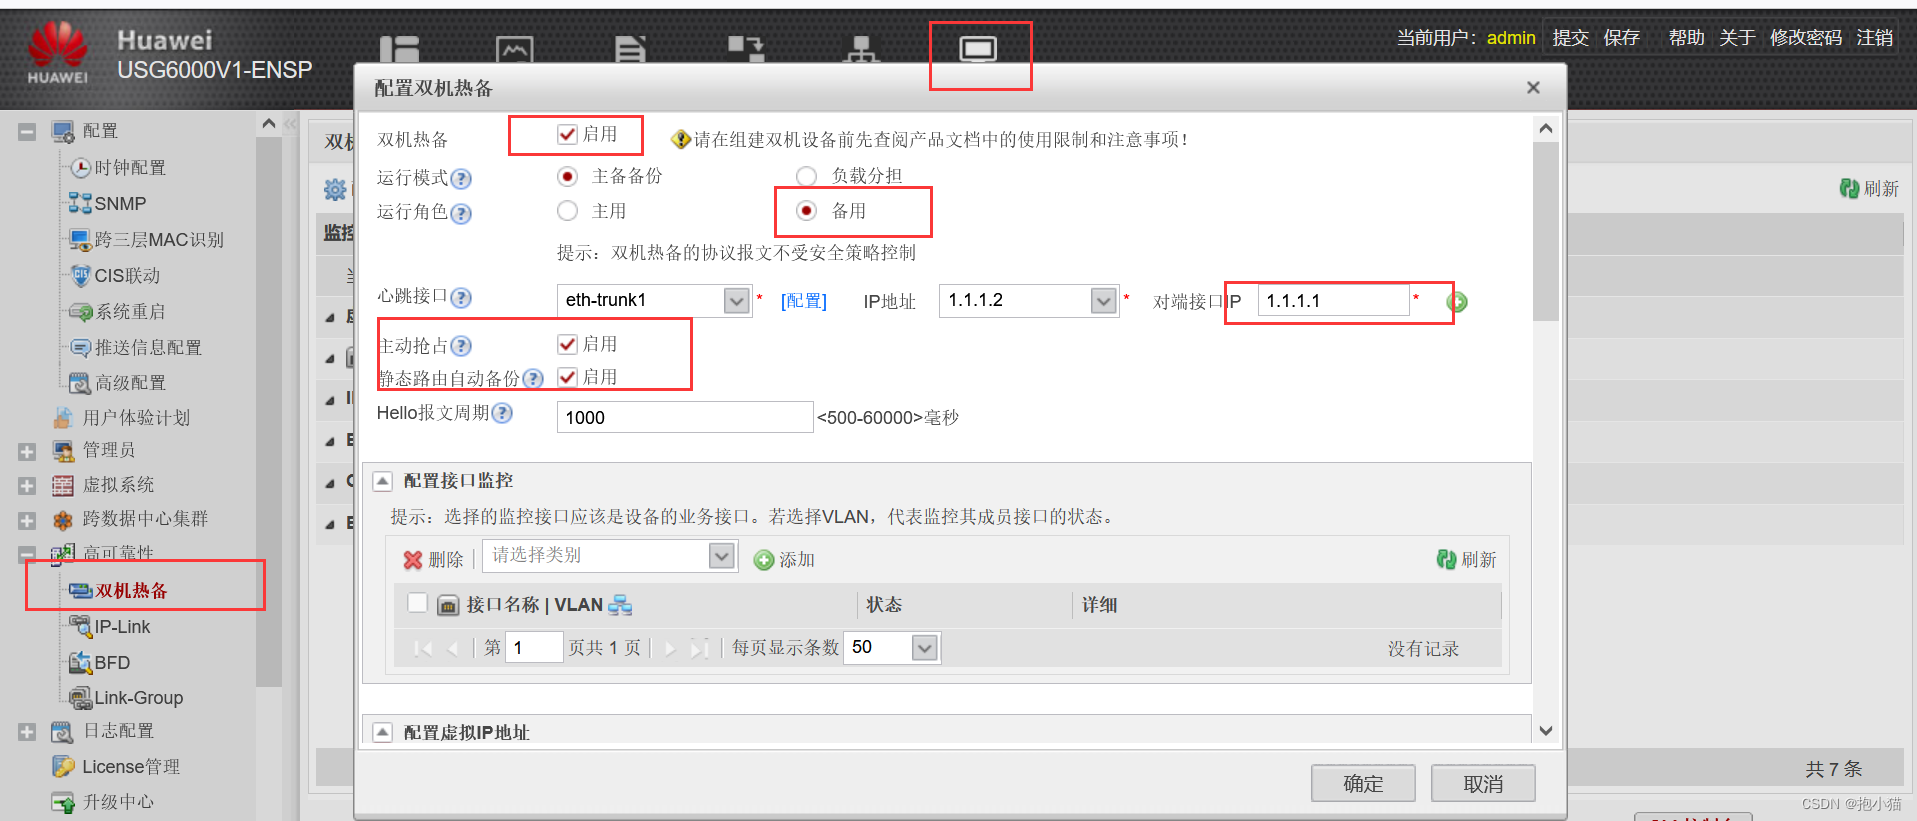Click 确定 button
Screen dimensions: 1917x821
pyautogui.click(x=1363, y=784)
